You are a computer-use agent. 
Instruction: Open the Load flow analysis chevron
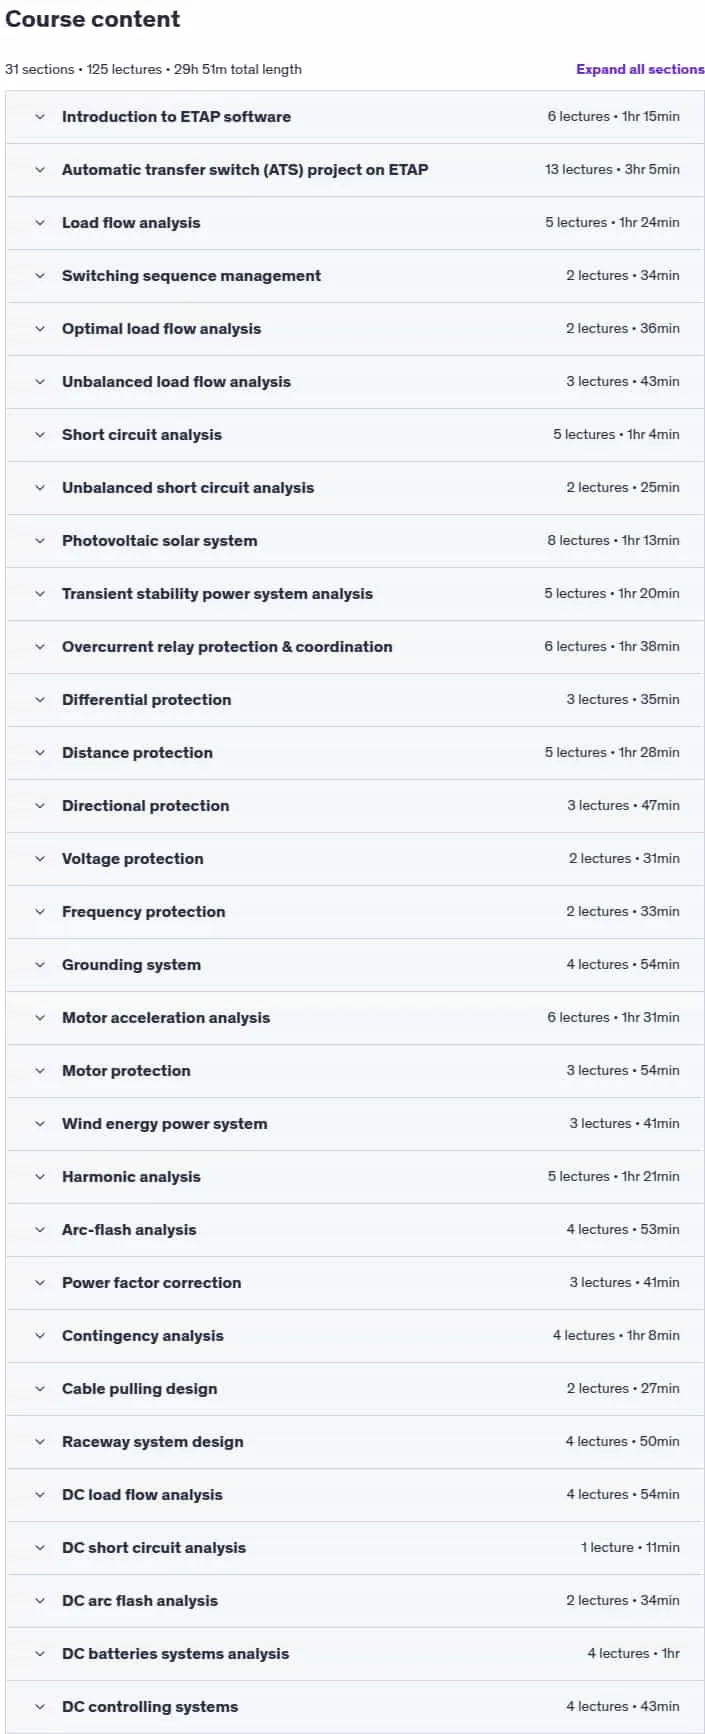pos(40,223)
